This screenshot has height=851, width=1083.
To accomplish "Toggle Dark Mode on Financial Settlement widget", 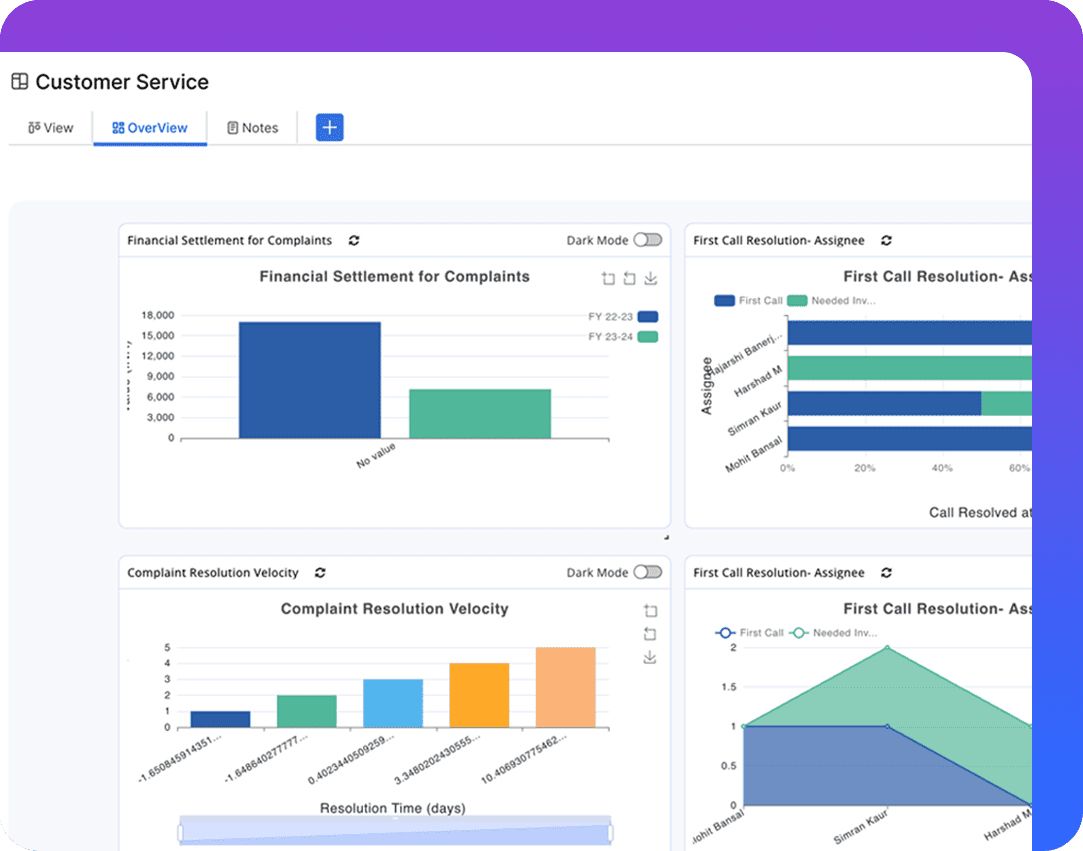I will click(648, 240).
